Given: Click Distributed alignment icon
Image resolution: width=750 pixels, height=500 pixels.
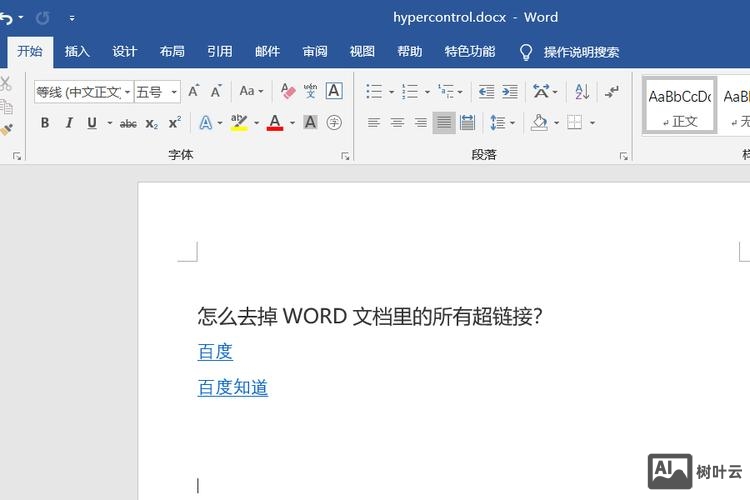Looking at the screenshot, I should coord(467,123).
